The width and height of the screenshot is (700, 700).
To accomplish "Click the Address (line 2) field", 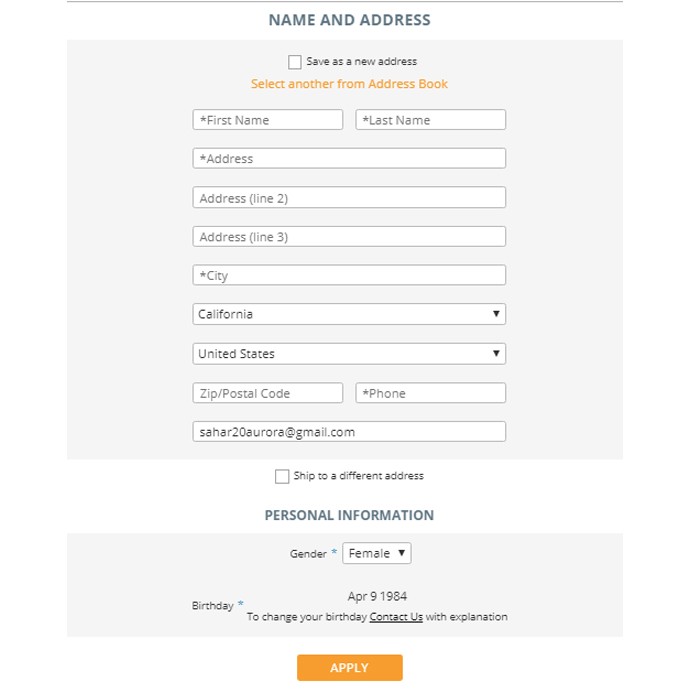I will pyautogui.click(x=349, y=198).
